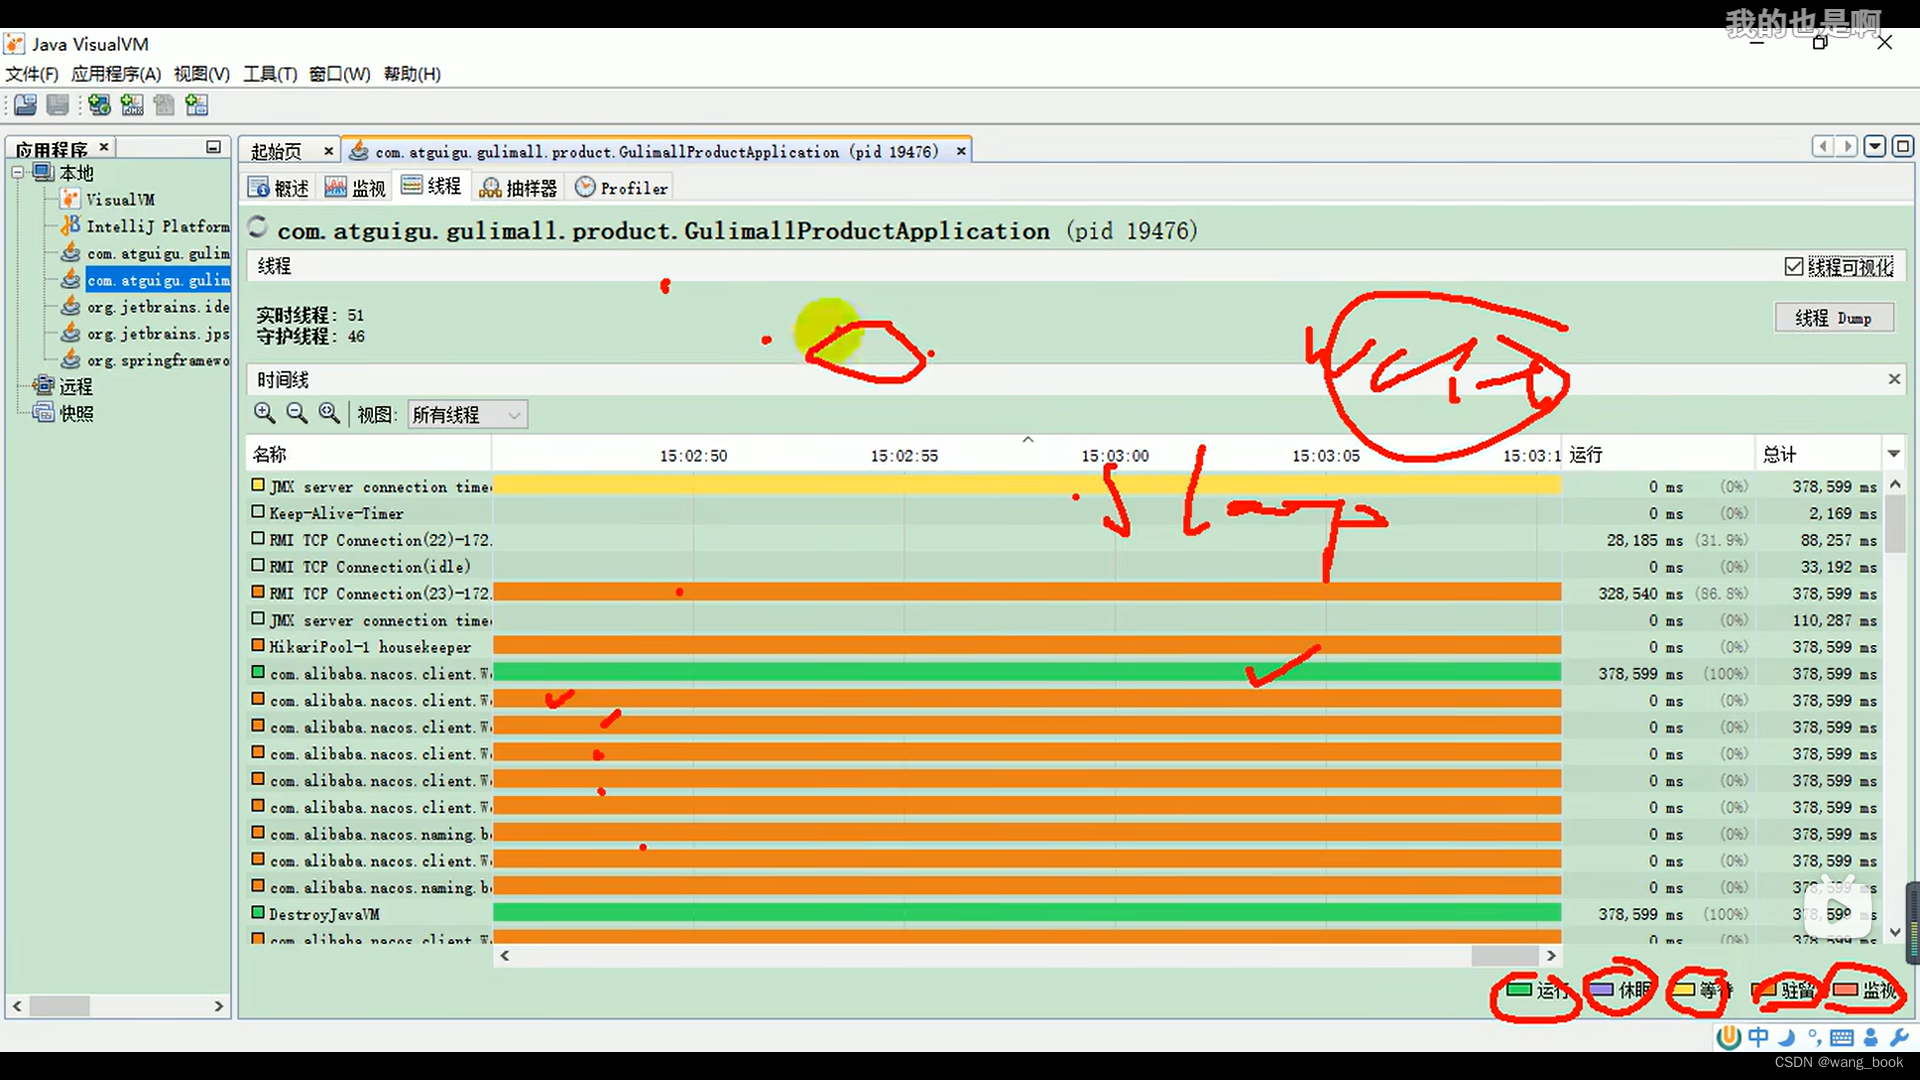Image resolution: width=1920 pixels, height=1080 pixels.
Task: Select org.springframework application node
Action: coord(158,361)
